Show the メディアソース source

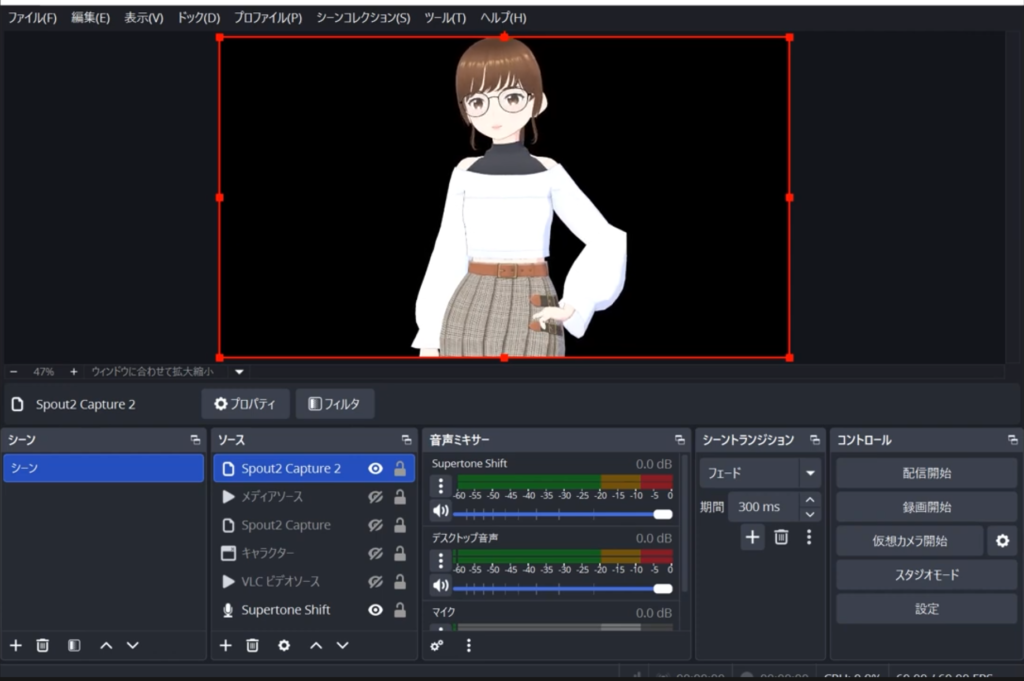375,497
